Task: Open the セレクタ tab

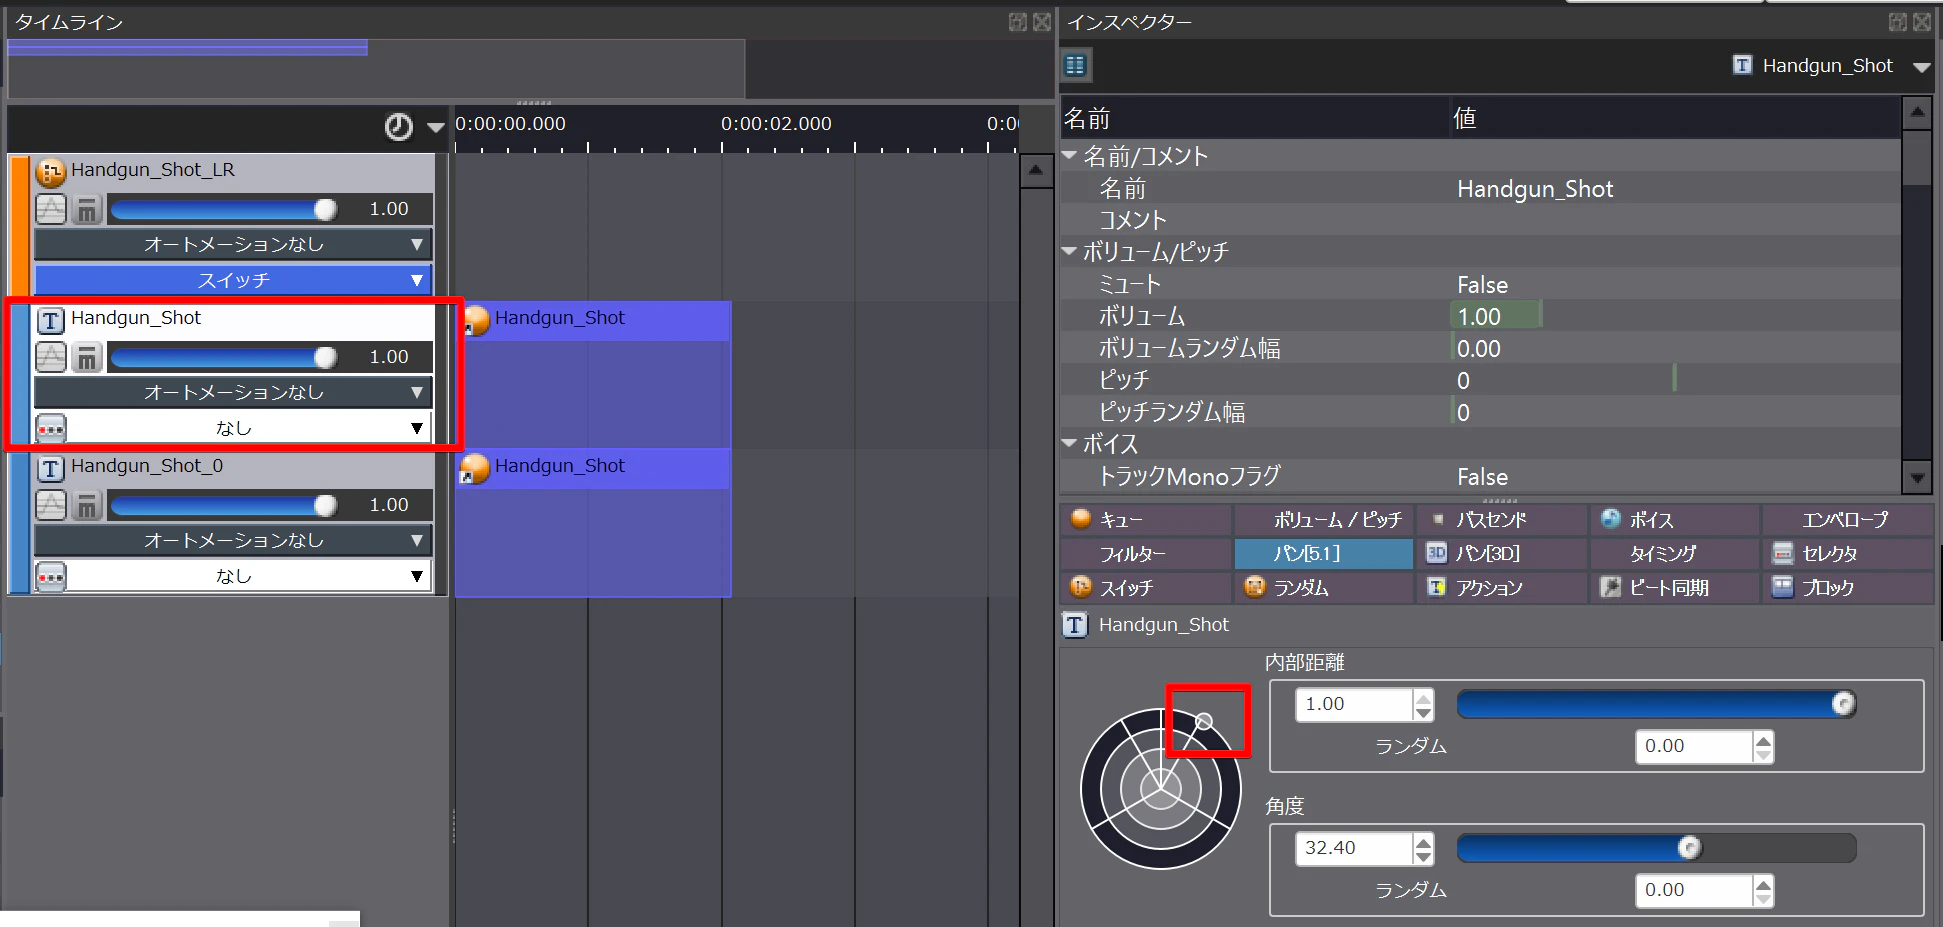Action: 1848,554
